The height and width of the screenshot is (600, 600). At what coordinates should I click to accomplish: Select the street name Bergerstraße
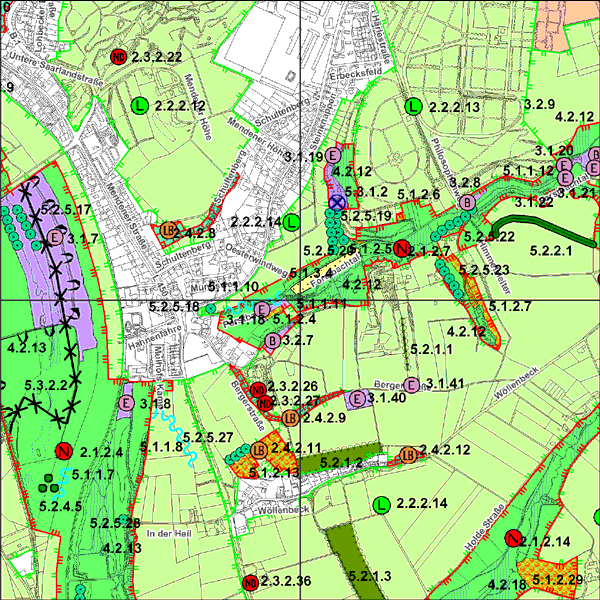click(248, 405)
